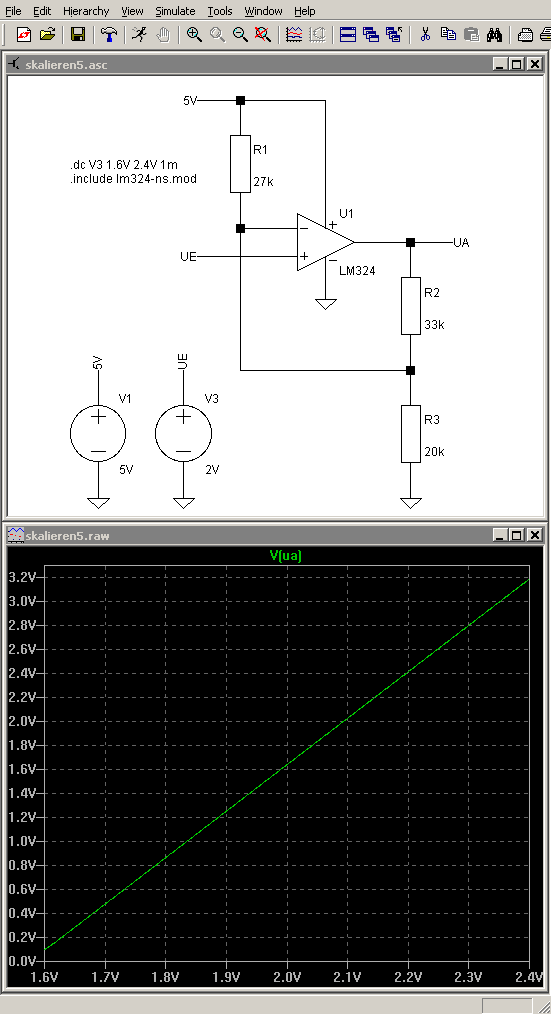Click the Open file folder icon

point(47,34)
